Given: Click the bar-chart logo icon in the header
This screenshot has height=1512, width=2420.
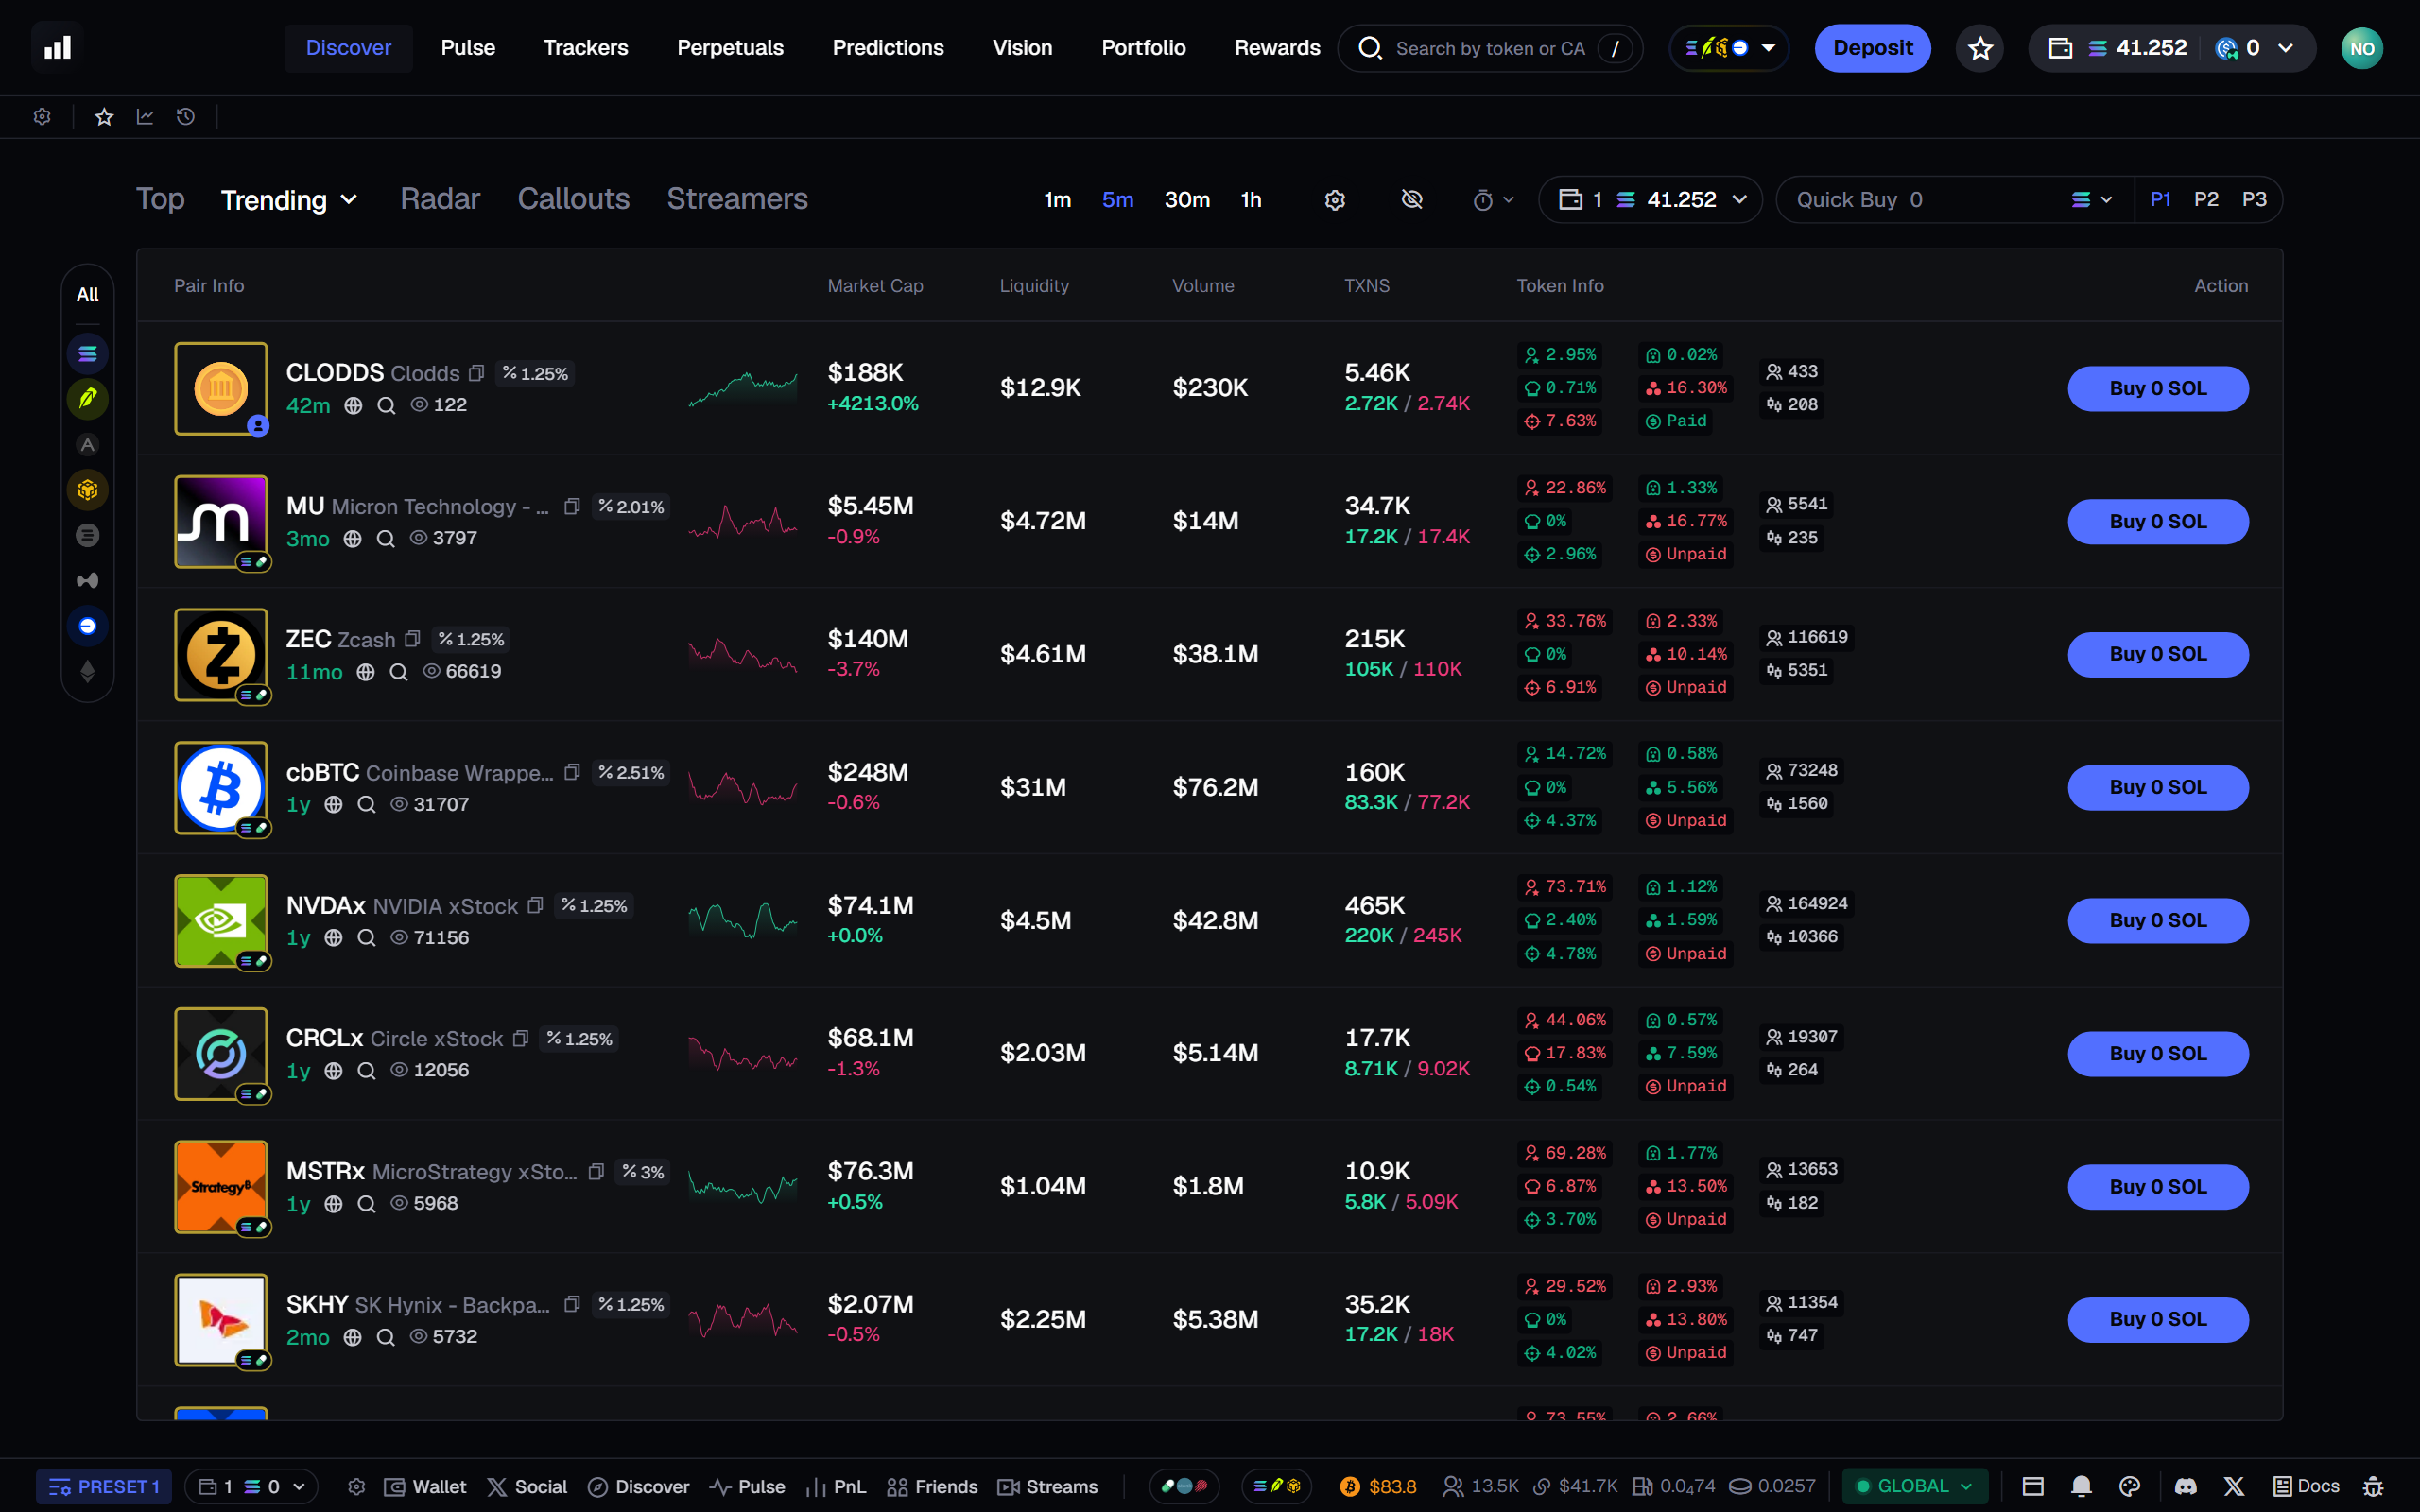Looking at the screenshot, I should click(57, 47).
